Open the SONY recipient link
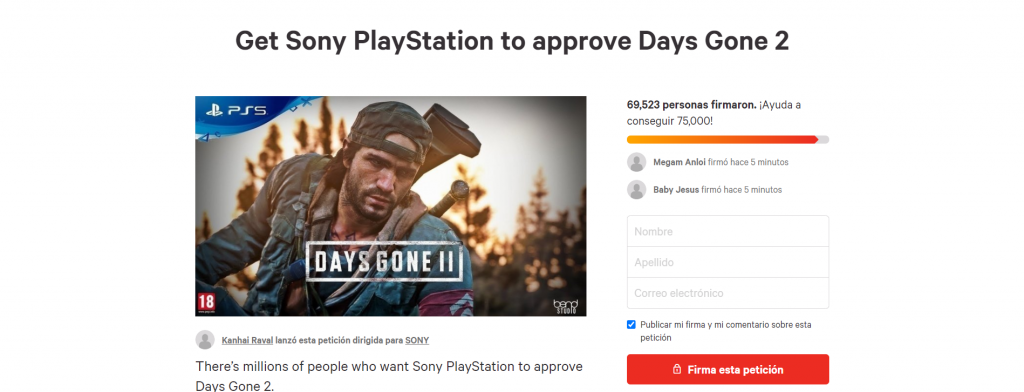Viewport: 1024px width, 392px height. click(417, 340)
